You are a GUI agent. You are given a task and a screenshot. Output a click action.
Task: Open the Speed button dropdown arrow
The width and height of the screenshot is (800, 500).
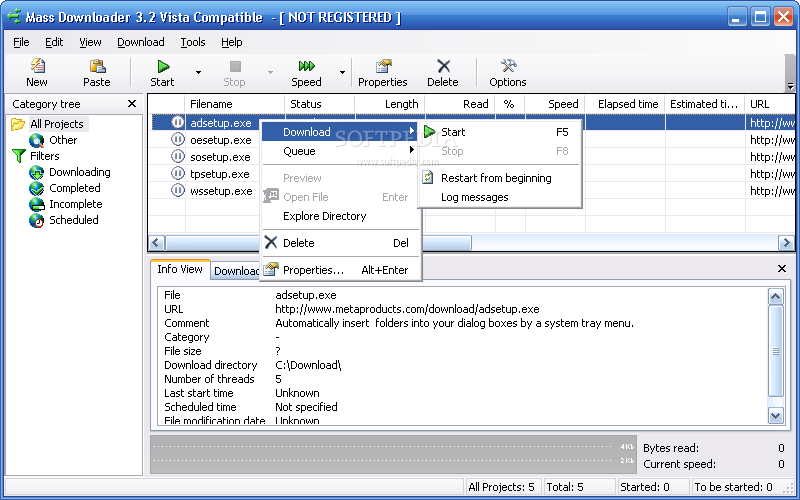click(342, 72)
